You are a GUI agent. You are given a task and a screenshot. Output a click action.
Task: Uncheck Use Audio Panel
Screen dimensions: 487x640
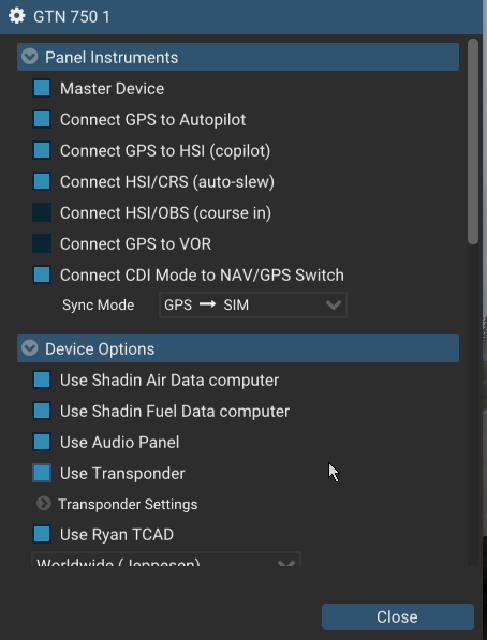coord(42,442)
